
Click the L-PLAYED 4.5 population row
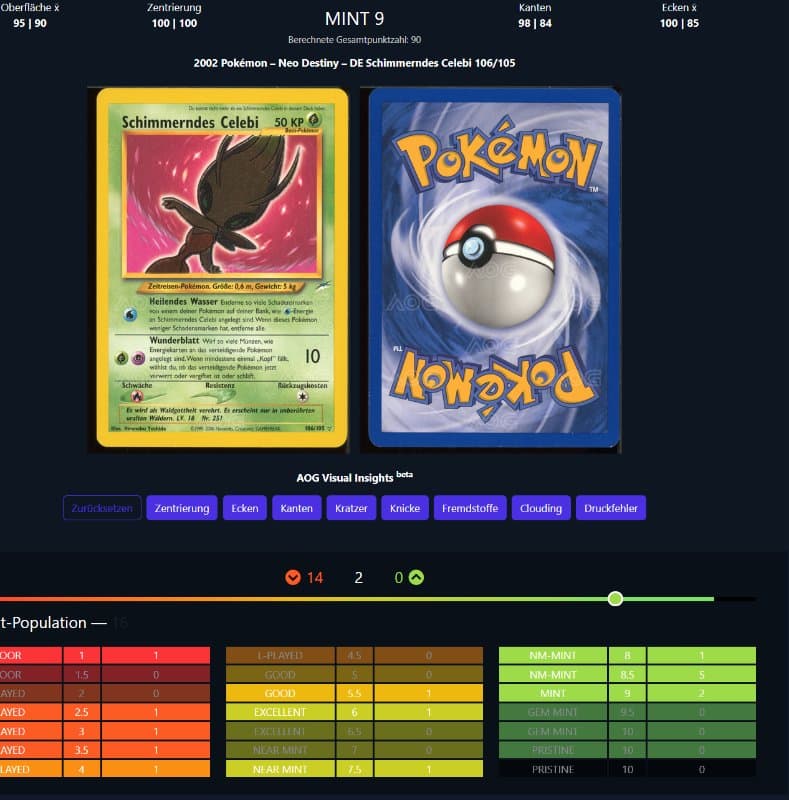354,655
